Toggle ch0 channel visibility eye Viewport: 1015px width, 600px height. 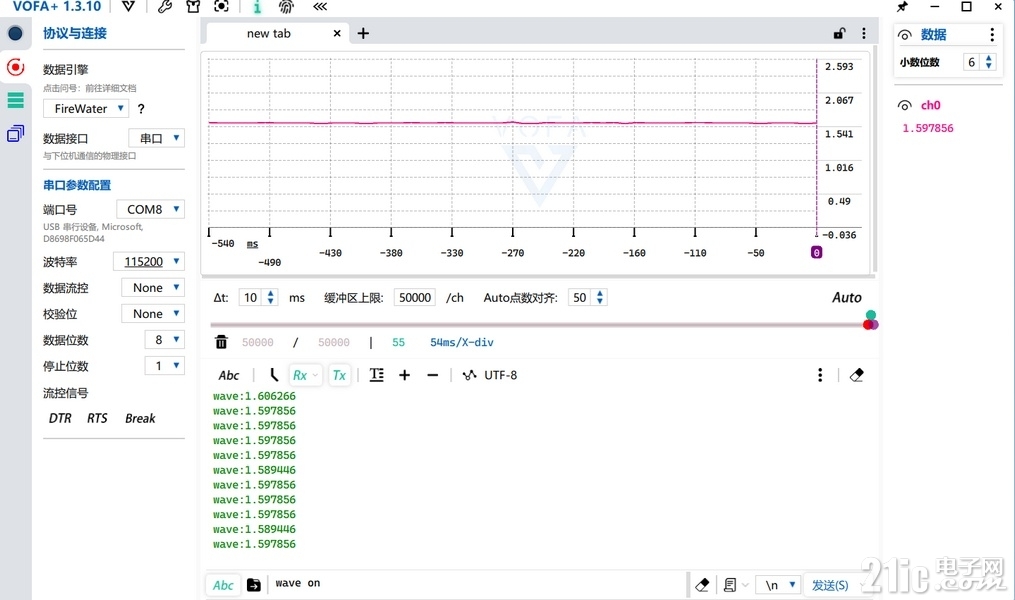905,106
